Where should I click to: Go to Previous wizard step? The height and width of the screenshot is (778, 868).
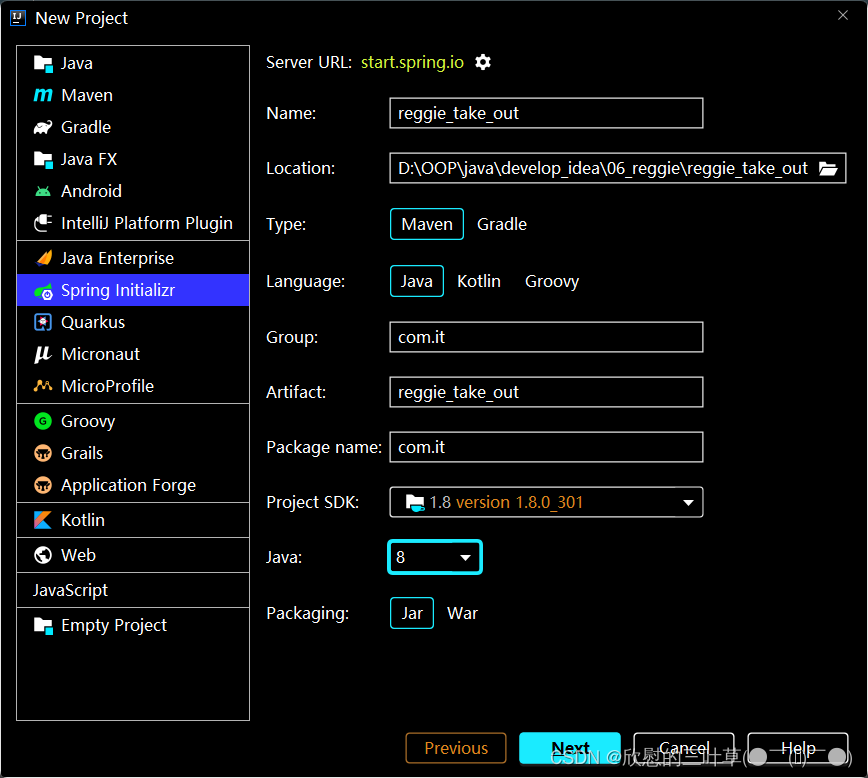point(456,748)
